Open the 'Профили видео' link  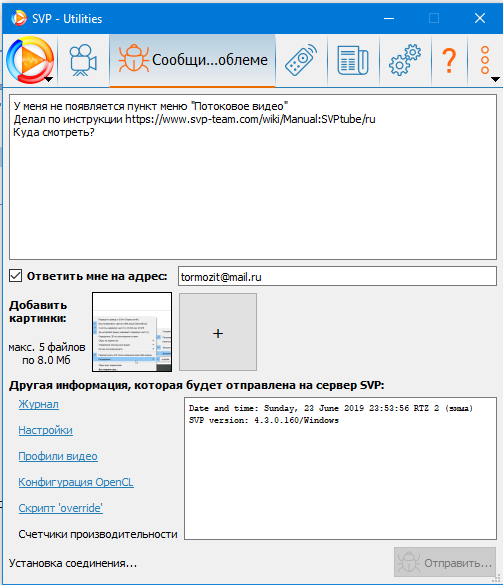[58, 456]
